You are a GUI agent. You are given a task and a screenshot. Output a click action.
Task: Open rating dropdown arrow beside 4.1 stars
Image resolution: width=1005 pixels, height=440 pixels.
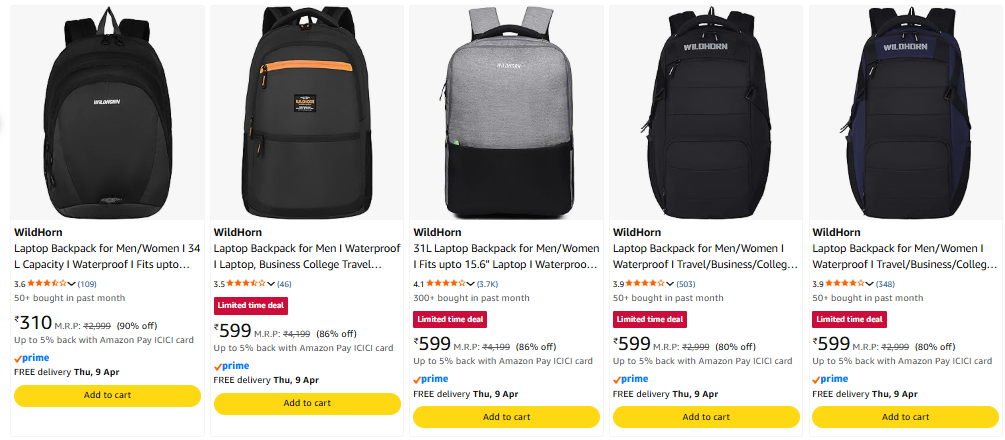click(x=470, y=284)
